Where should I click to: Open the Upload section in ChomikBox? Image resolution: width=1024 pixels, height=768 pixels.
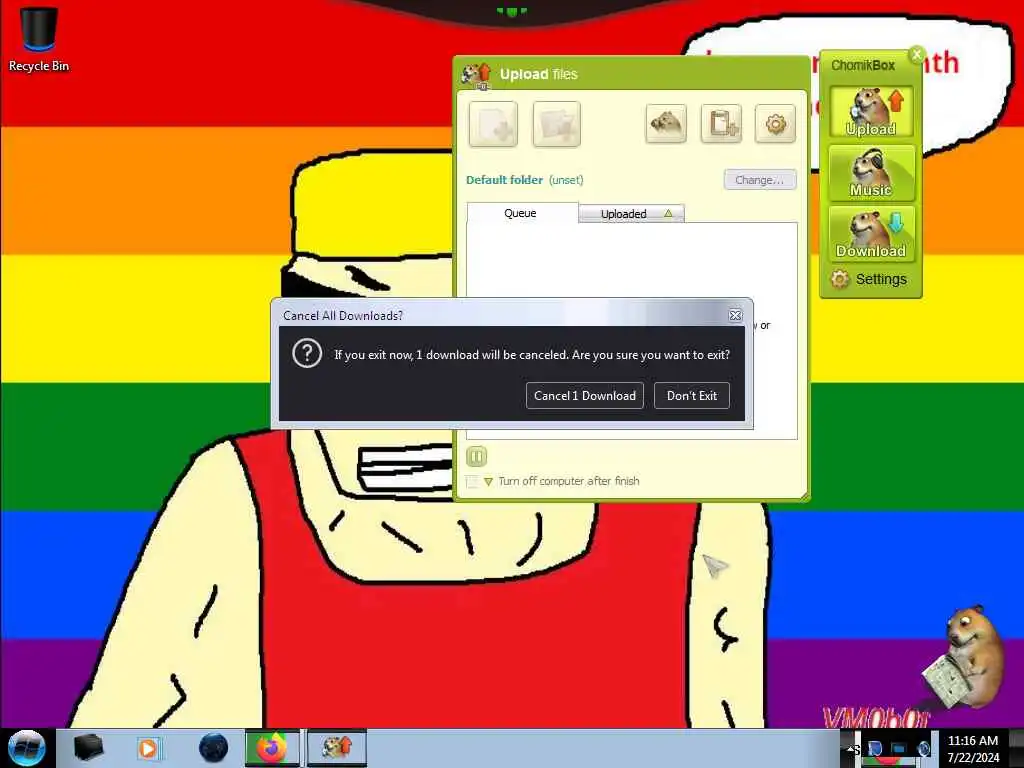click(871, 112)
